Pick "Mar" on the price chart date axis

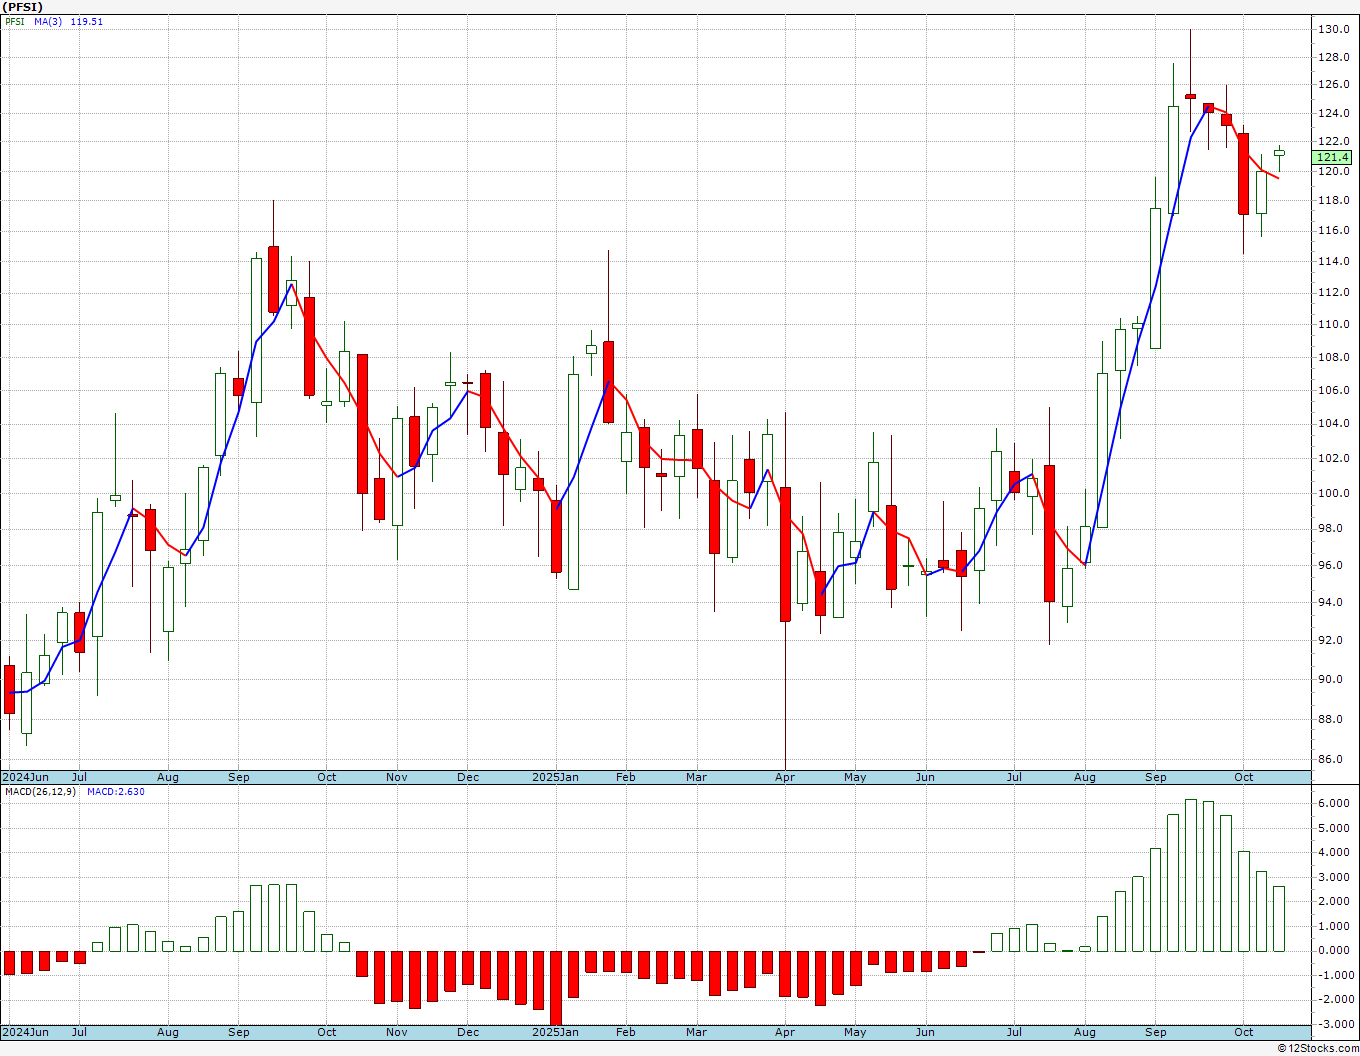point(697,777)
